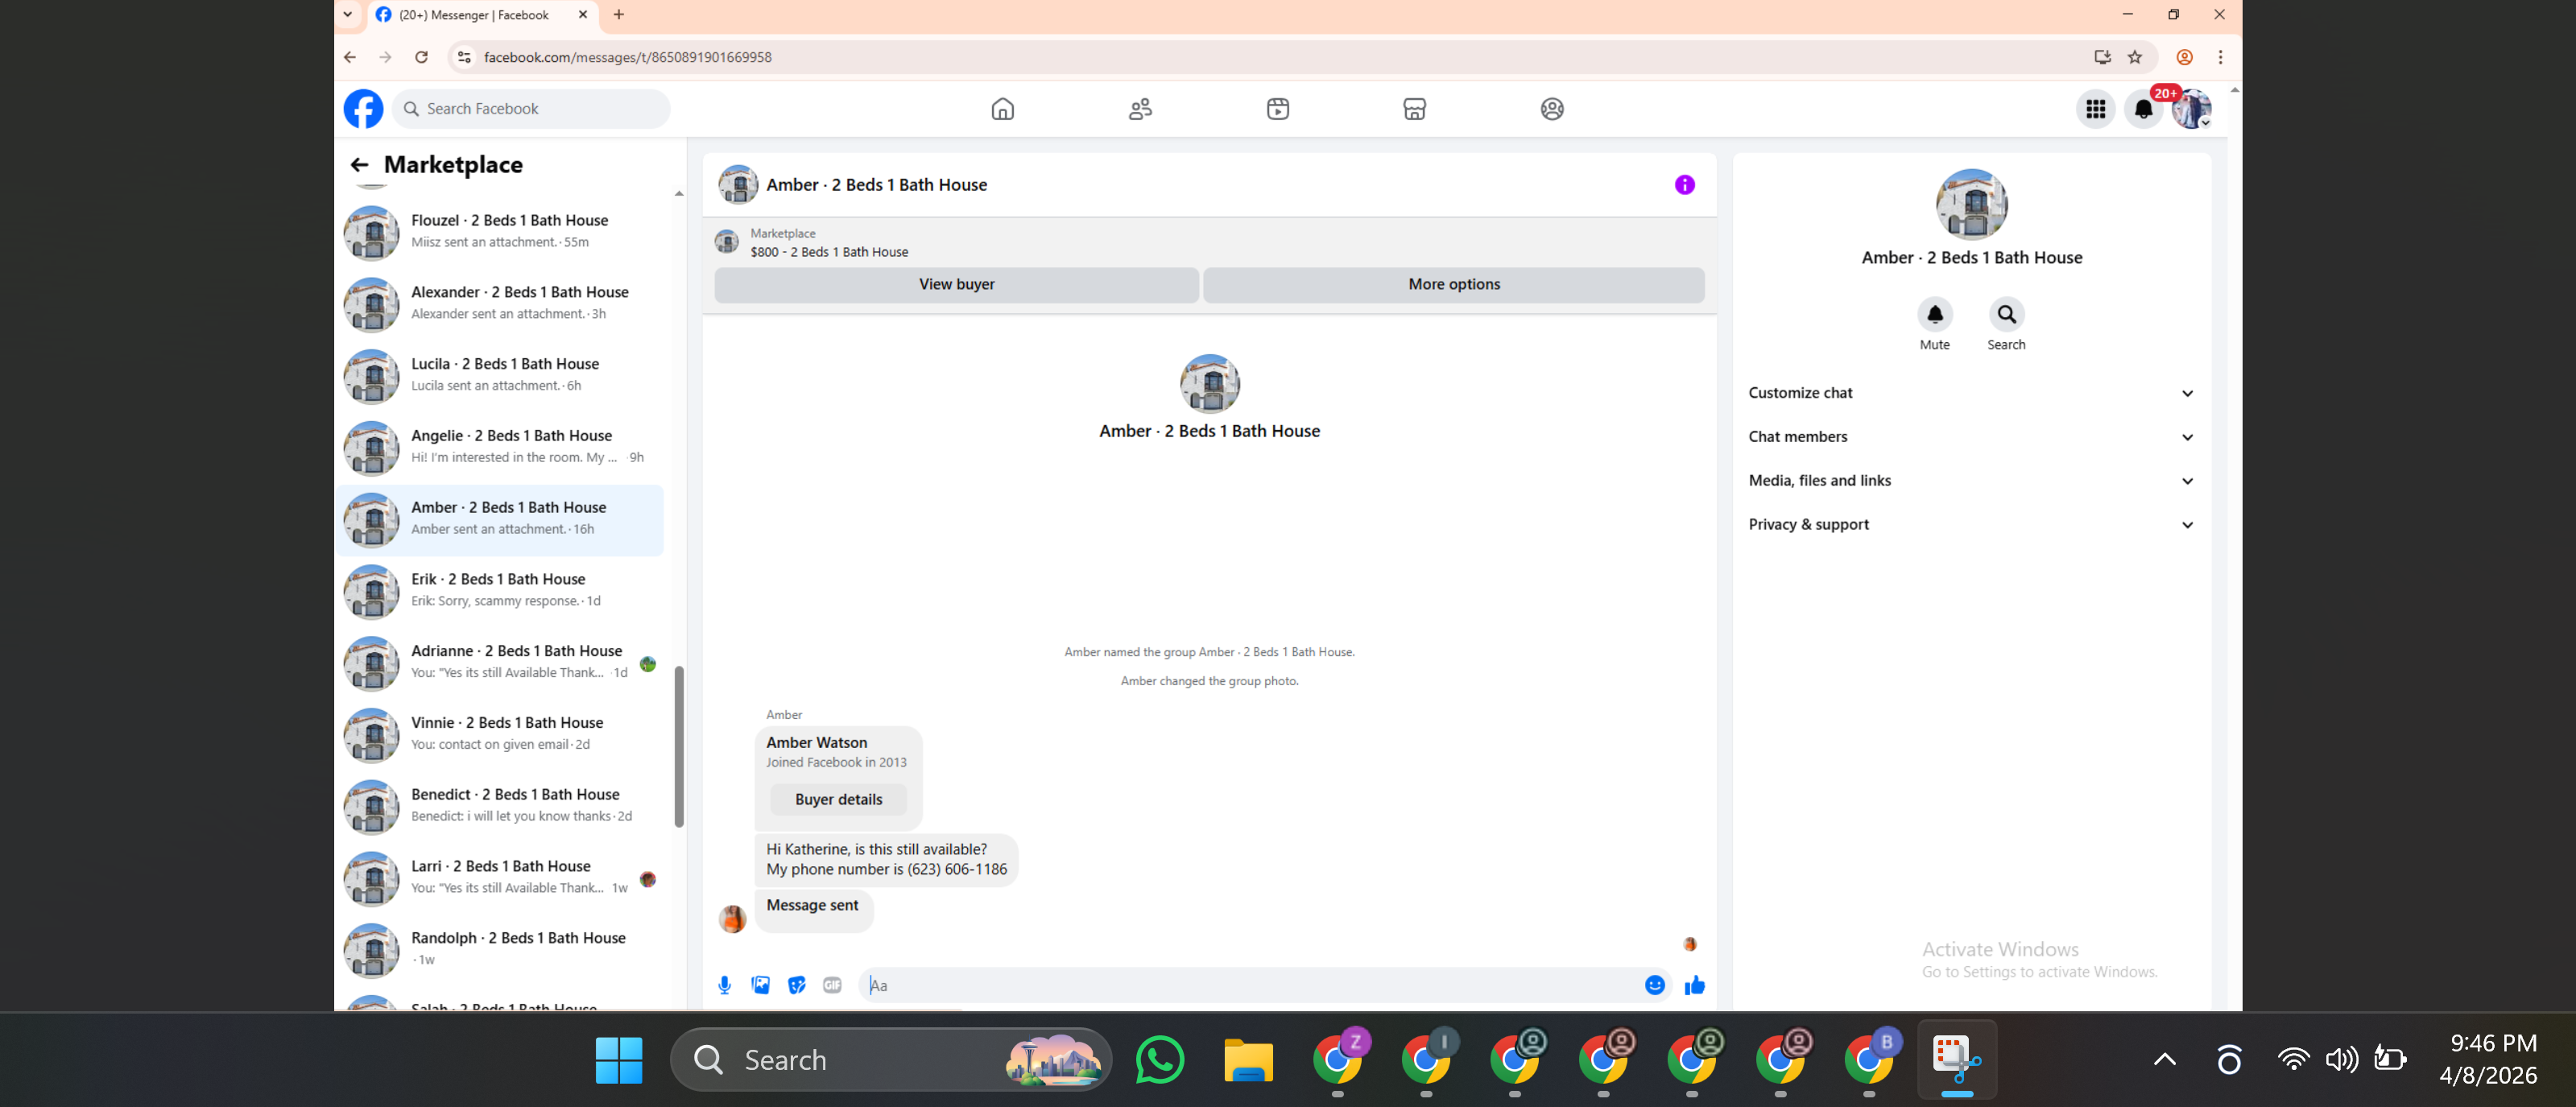Focus the Aa message input field
The width and height of the screenshot is (2576, 1107).
(x=1250, y=985)
